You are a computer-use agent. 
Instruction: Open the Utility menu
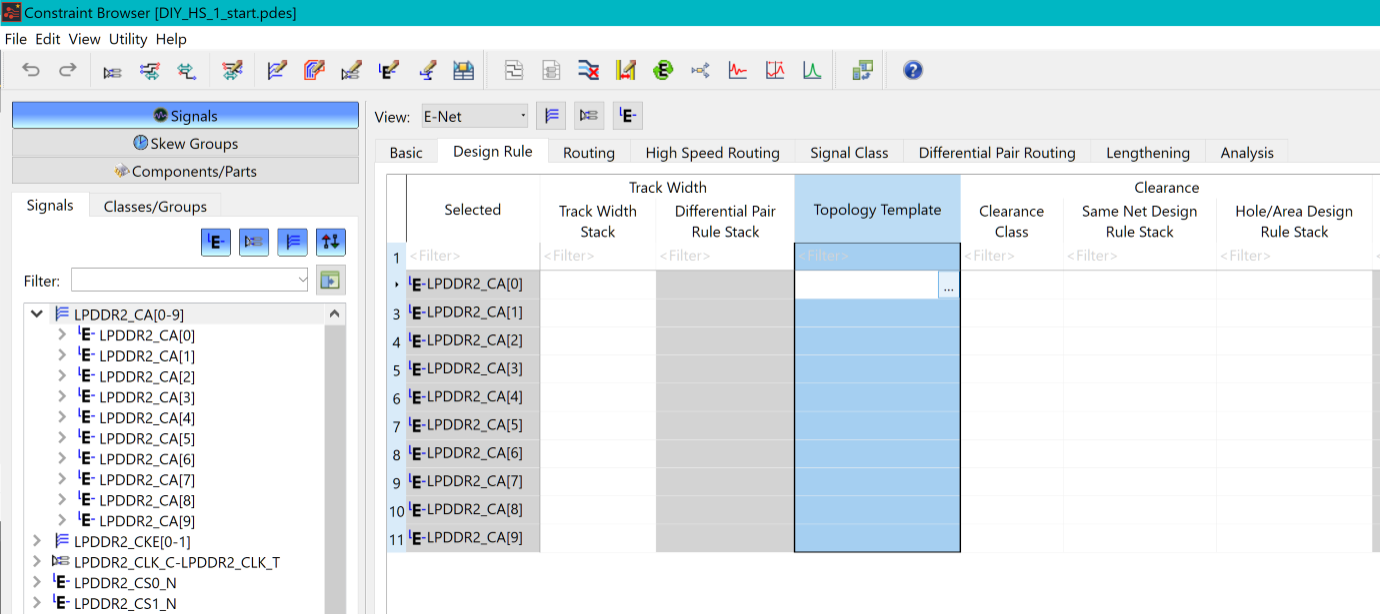128,39
